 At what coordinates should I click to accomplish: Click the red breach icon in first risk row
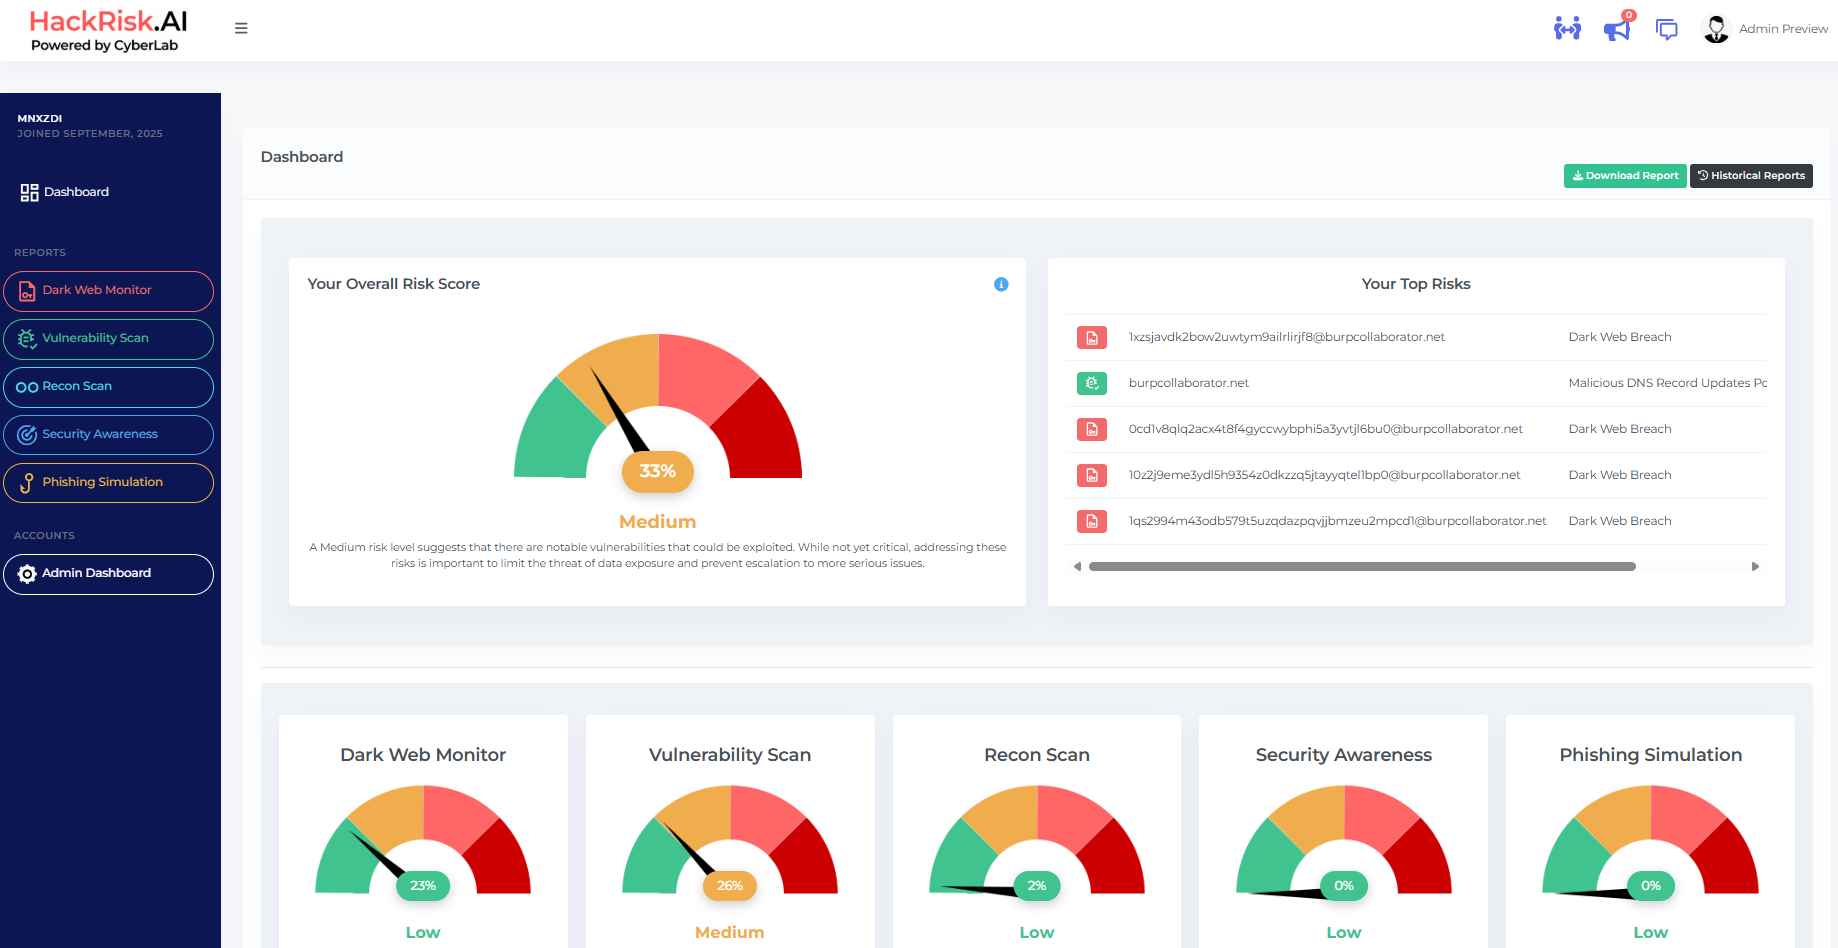click(1092, 337)
